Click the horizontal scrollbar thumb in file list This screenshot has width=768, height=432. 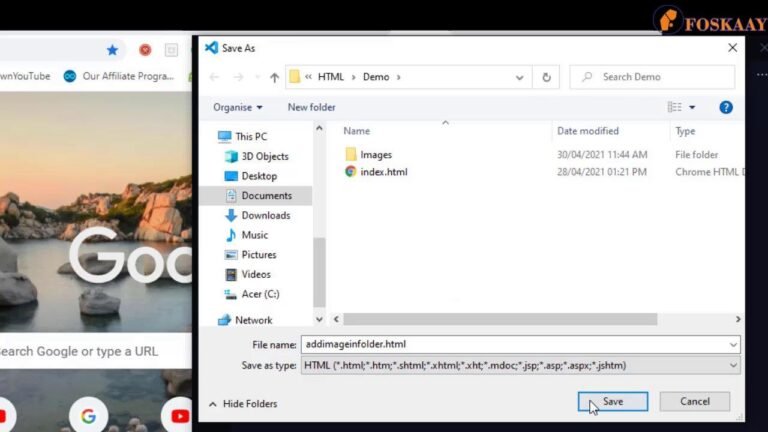(x=500, y=319)
